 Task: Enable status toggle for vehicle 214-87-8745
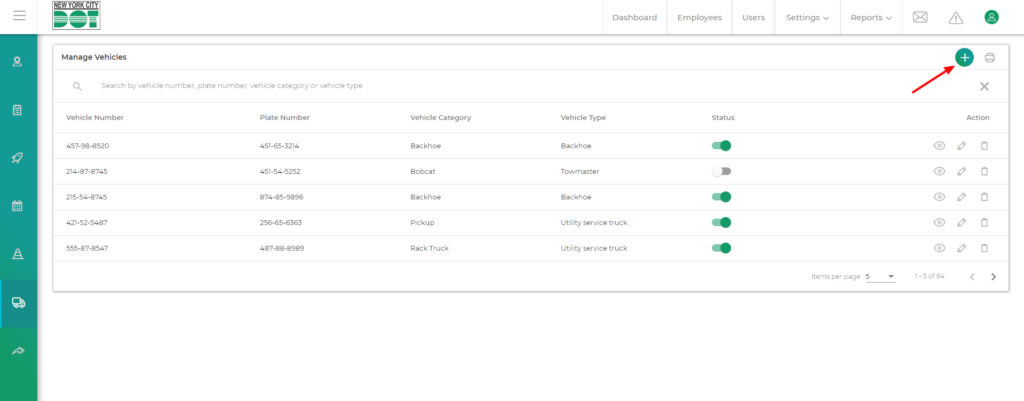[x=721, y=171]
